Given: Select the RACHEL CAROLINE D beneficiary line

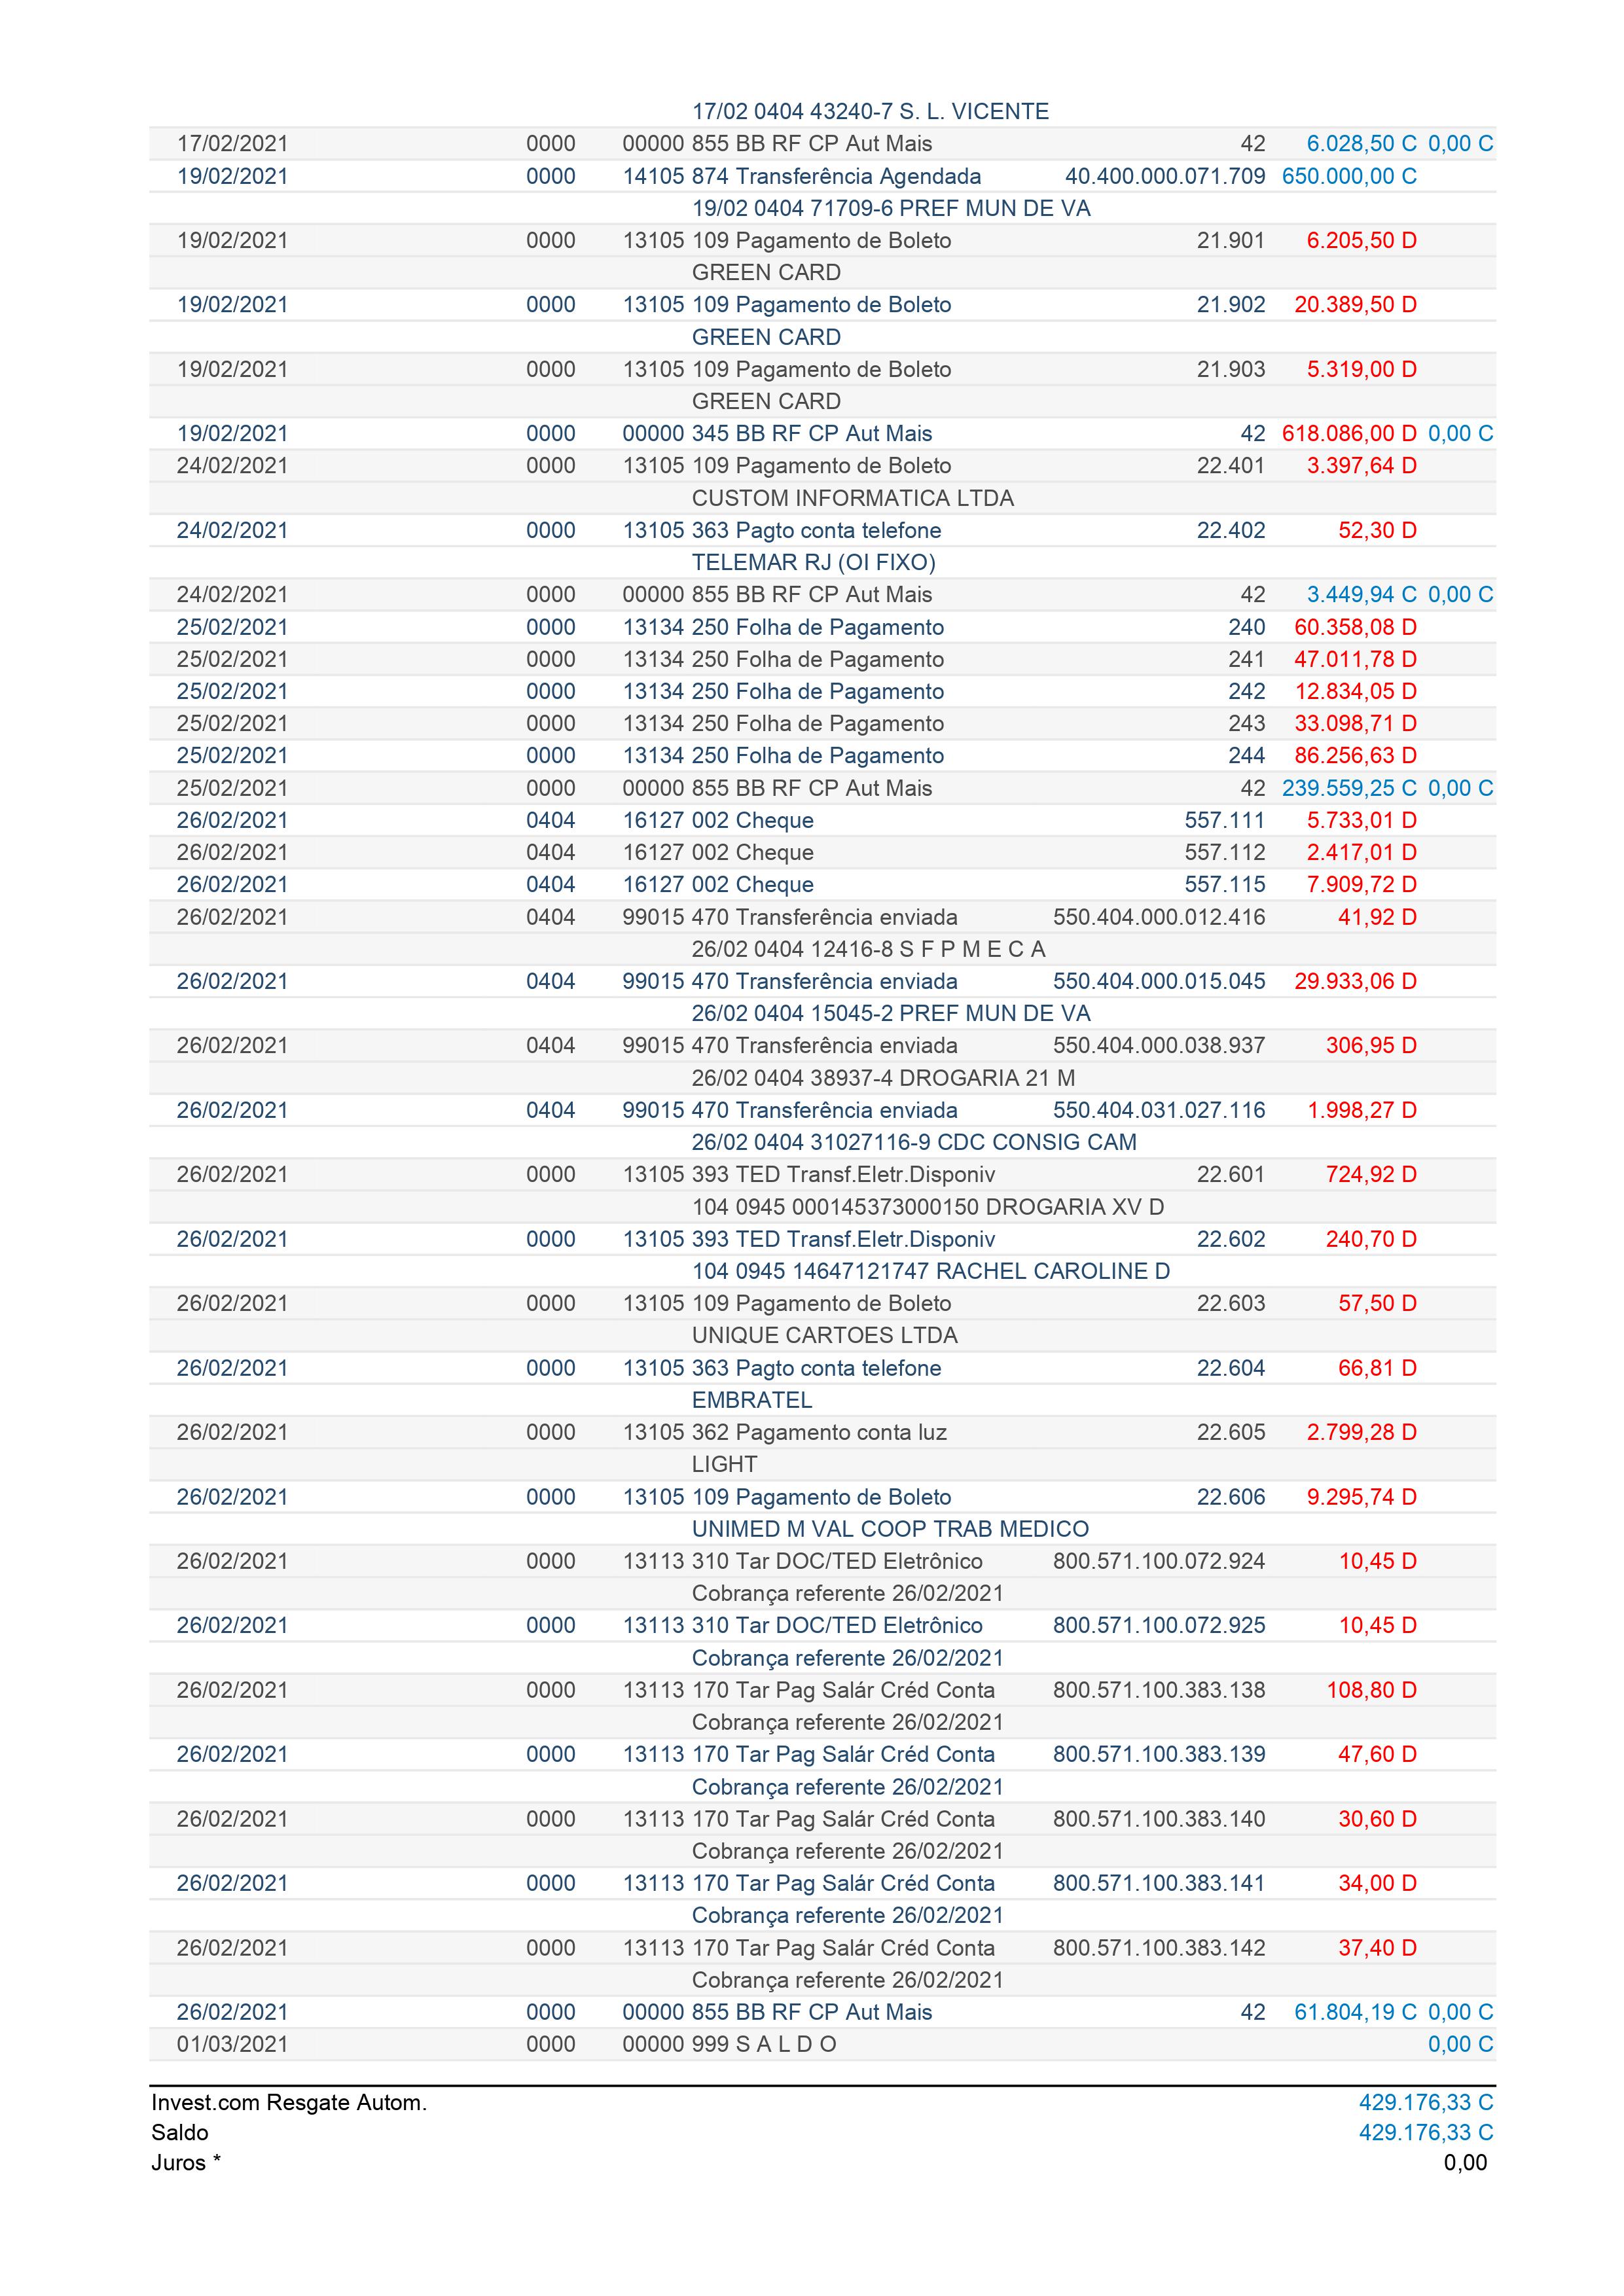Looking at the screenshot, I should click(x=930, y=1271).
